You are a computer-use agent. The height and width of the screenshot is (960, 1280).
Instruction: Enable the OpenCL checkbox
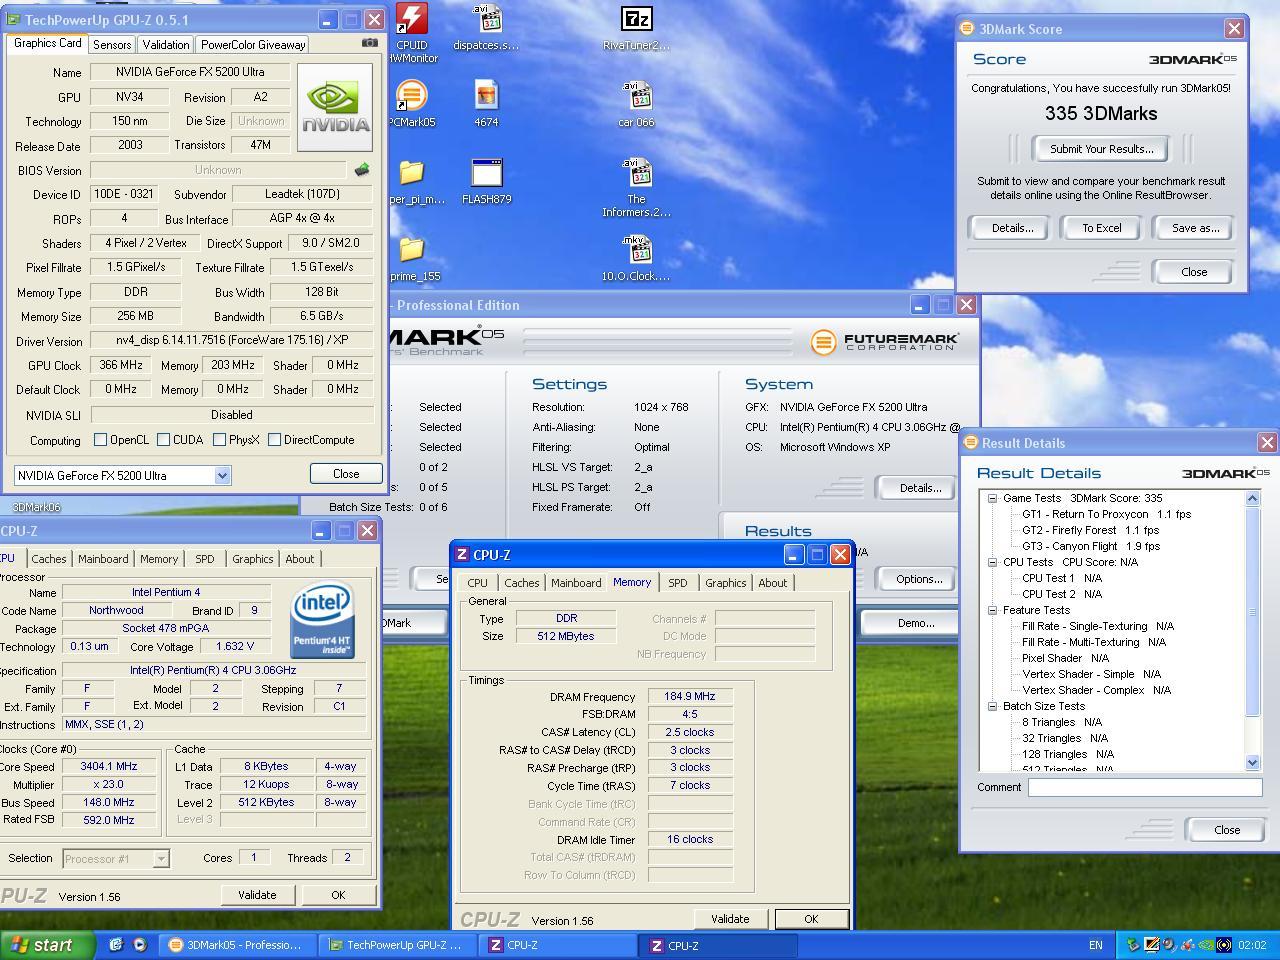click(x=100, y=440)
